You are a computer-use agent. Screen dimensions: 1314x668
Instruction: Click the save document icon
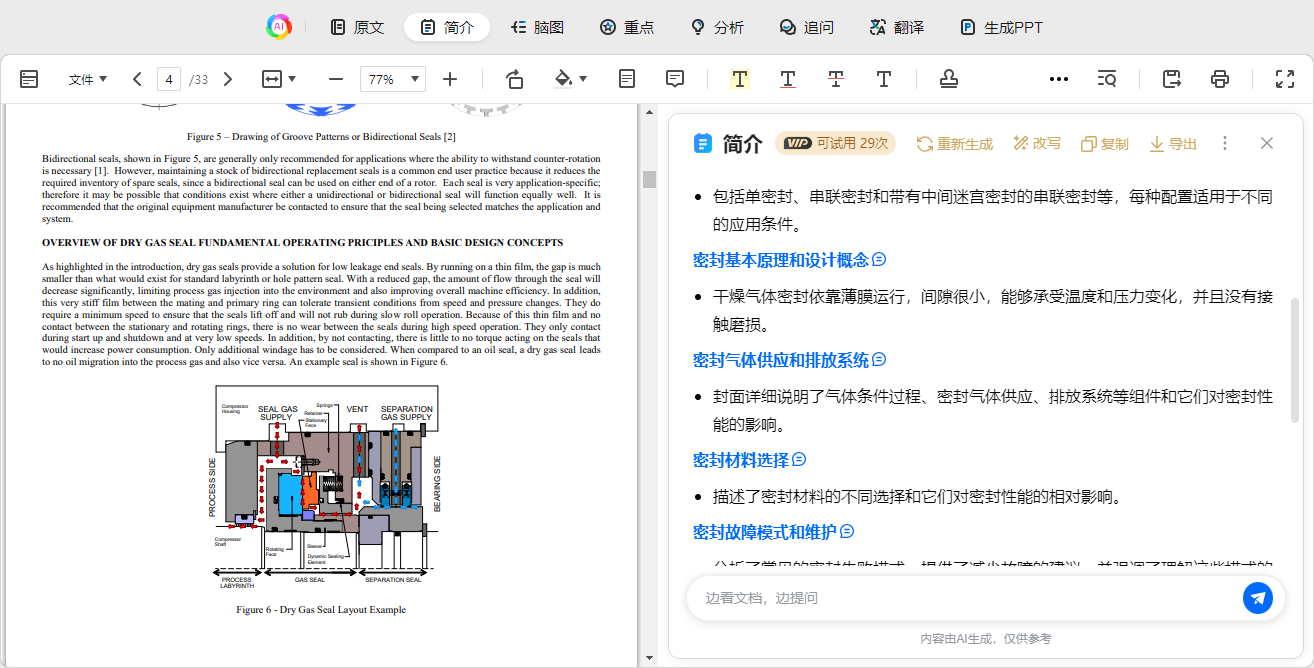tap(1172, 79)
